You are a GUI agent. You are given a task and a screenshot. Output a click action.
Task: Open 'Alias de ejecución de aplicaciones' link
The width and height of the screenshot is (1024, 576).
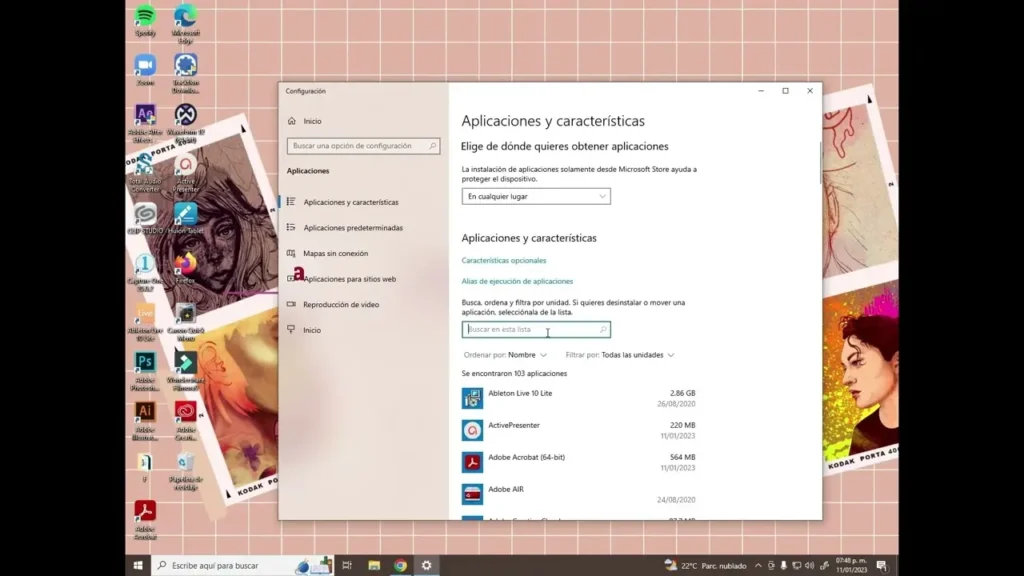517,282
